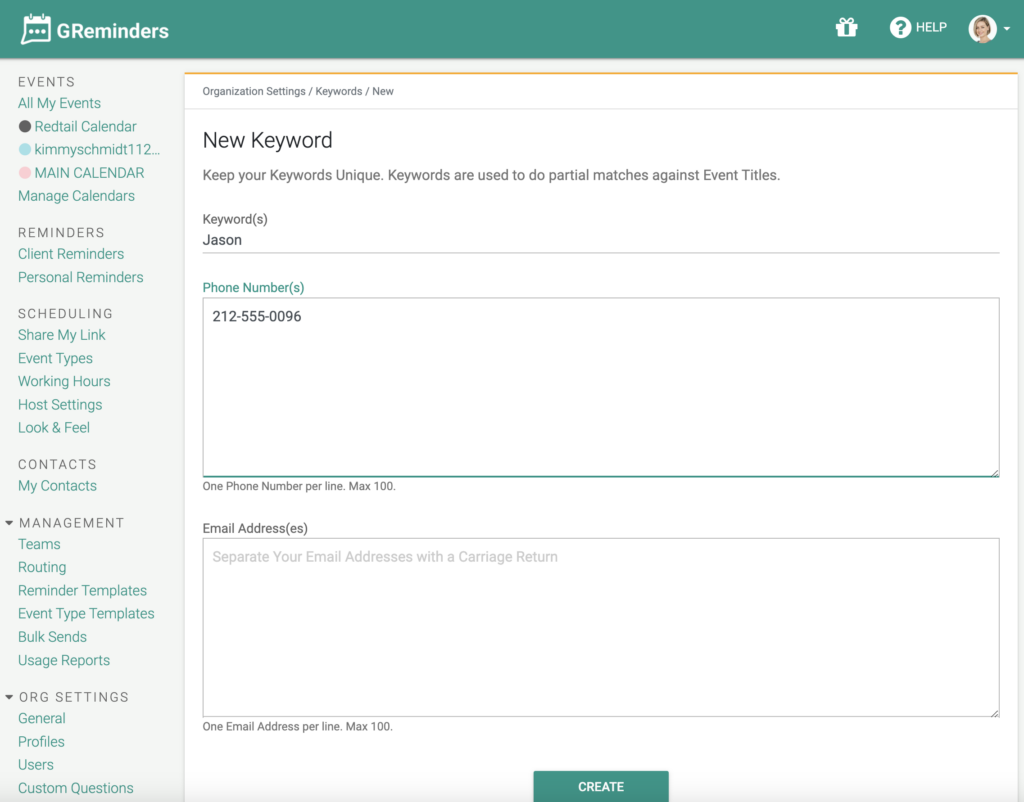Open MAIN CALENDAR link
The image size is (1024, 802).
click(x=89, y=173)
